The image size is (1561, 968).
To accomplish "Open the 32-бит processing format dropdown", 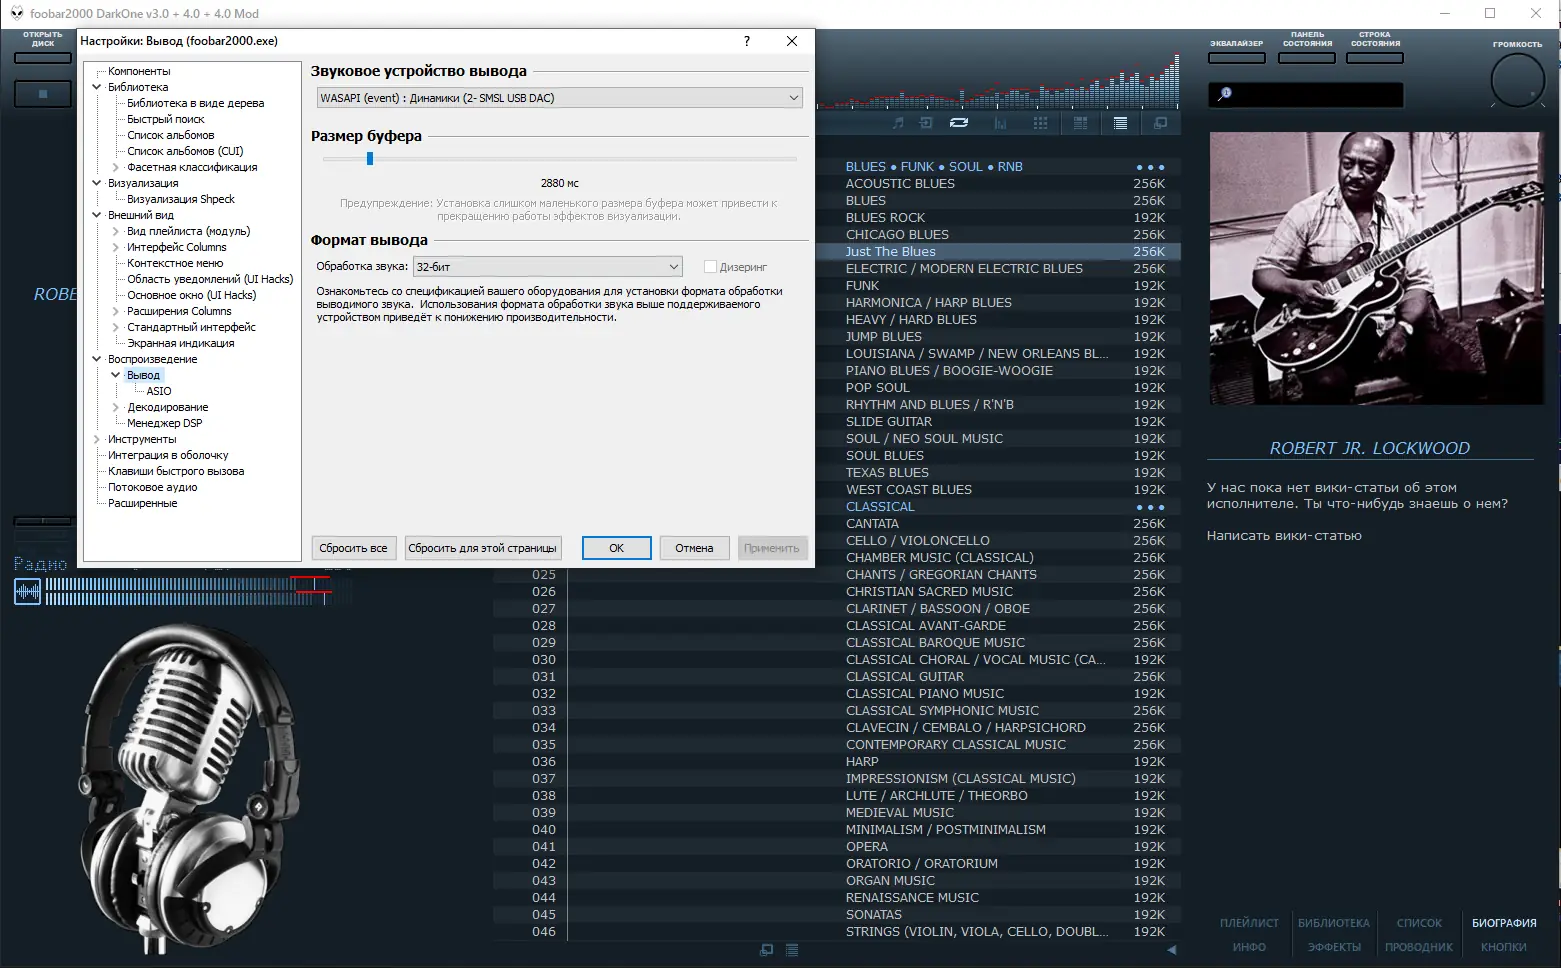I will coord(547,266).
